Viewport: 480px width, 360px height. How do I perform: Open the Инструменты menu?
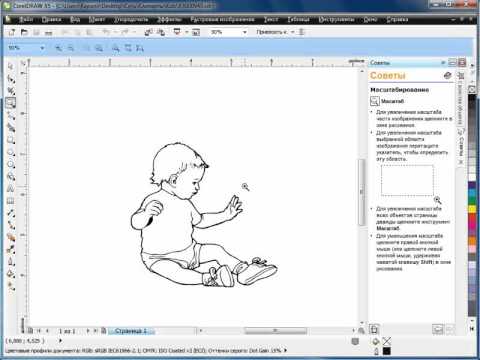[x=336, y=20]
